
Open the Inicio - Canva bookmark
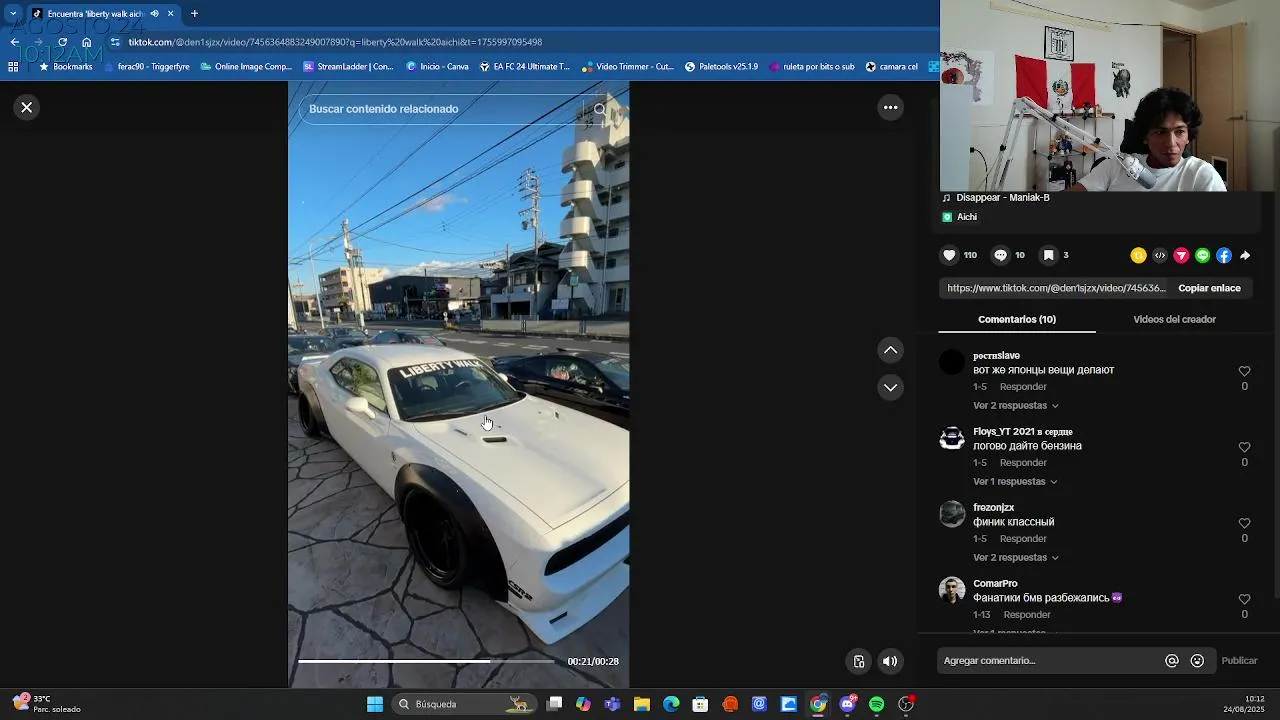[x=437, y=67]
